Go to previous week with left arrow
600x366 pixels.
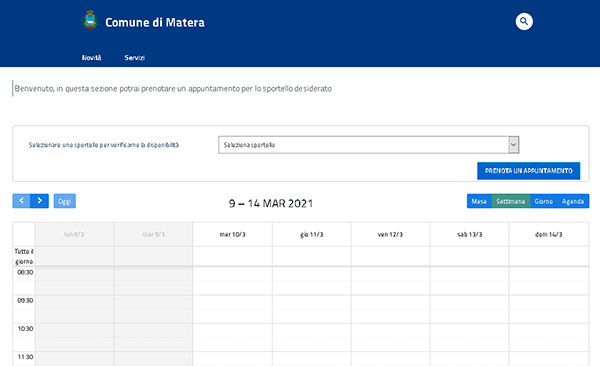pos(21,201)
